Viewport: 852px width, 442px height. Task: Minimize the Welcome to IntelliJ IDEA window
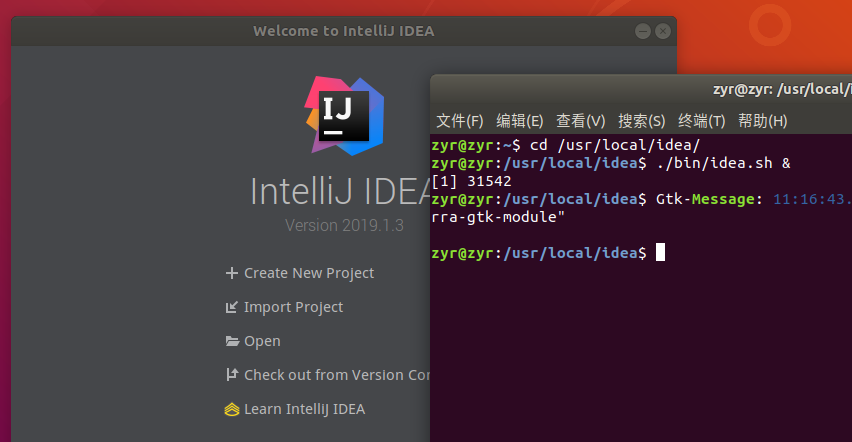pos(643,31)
